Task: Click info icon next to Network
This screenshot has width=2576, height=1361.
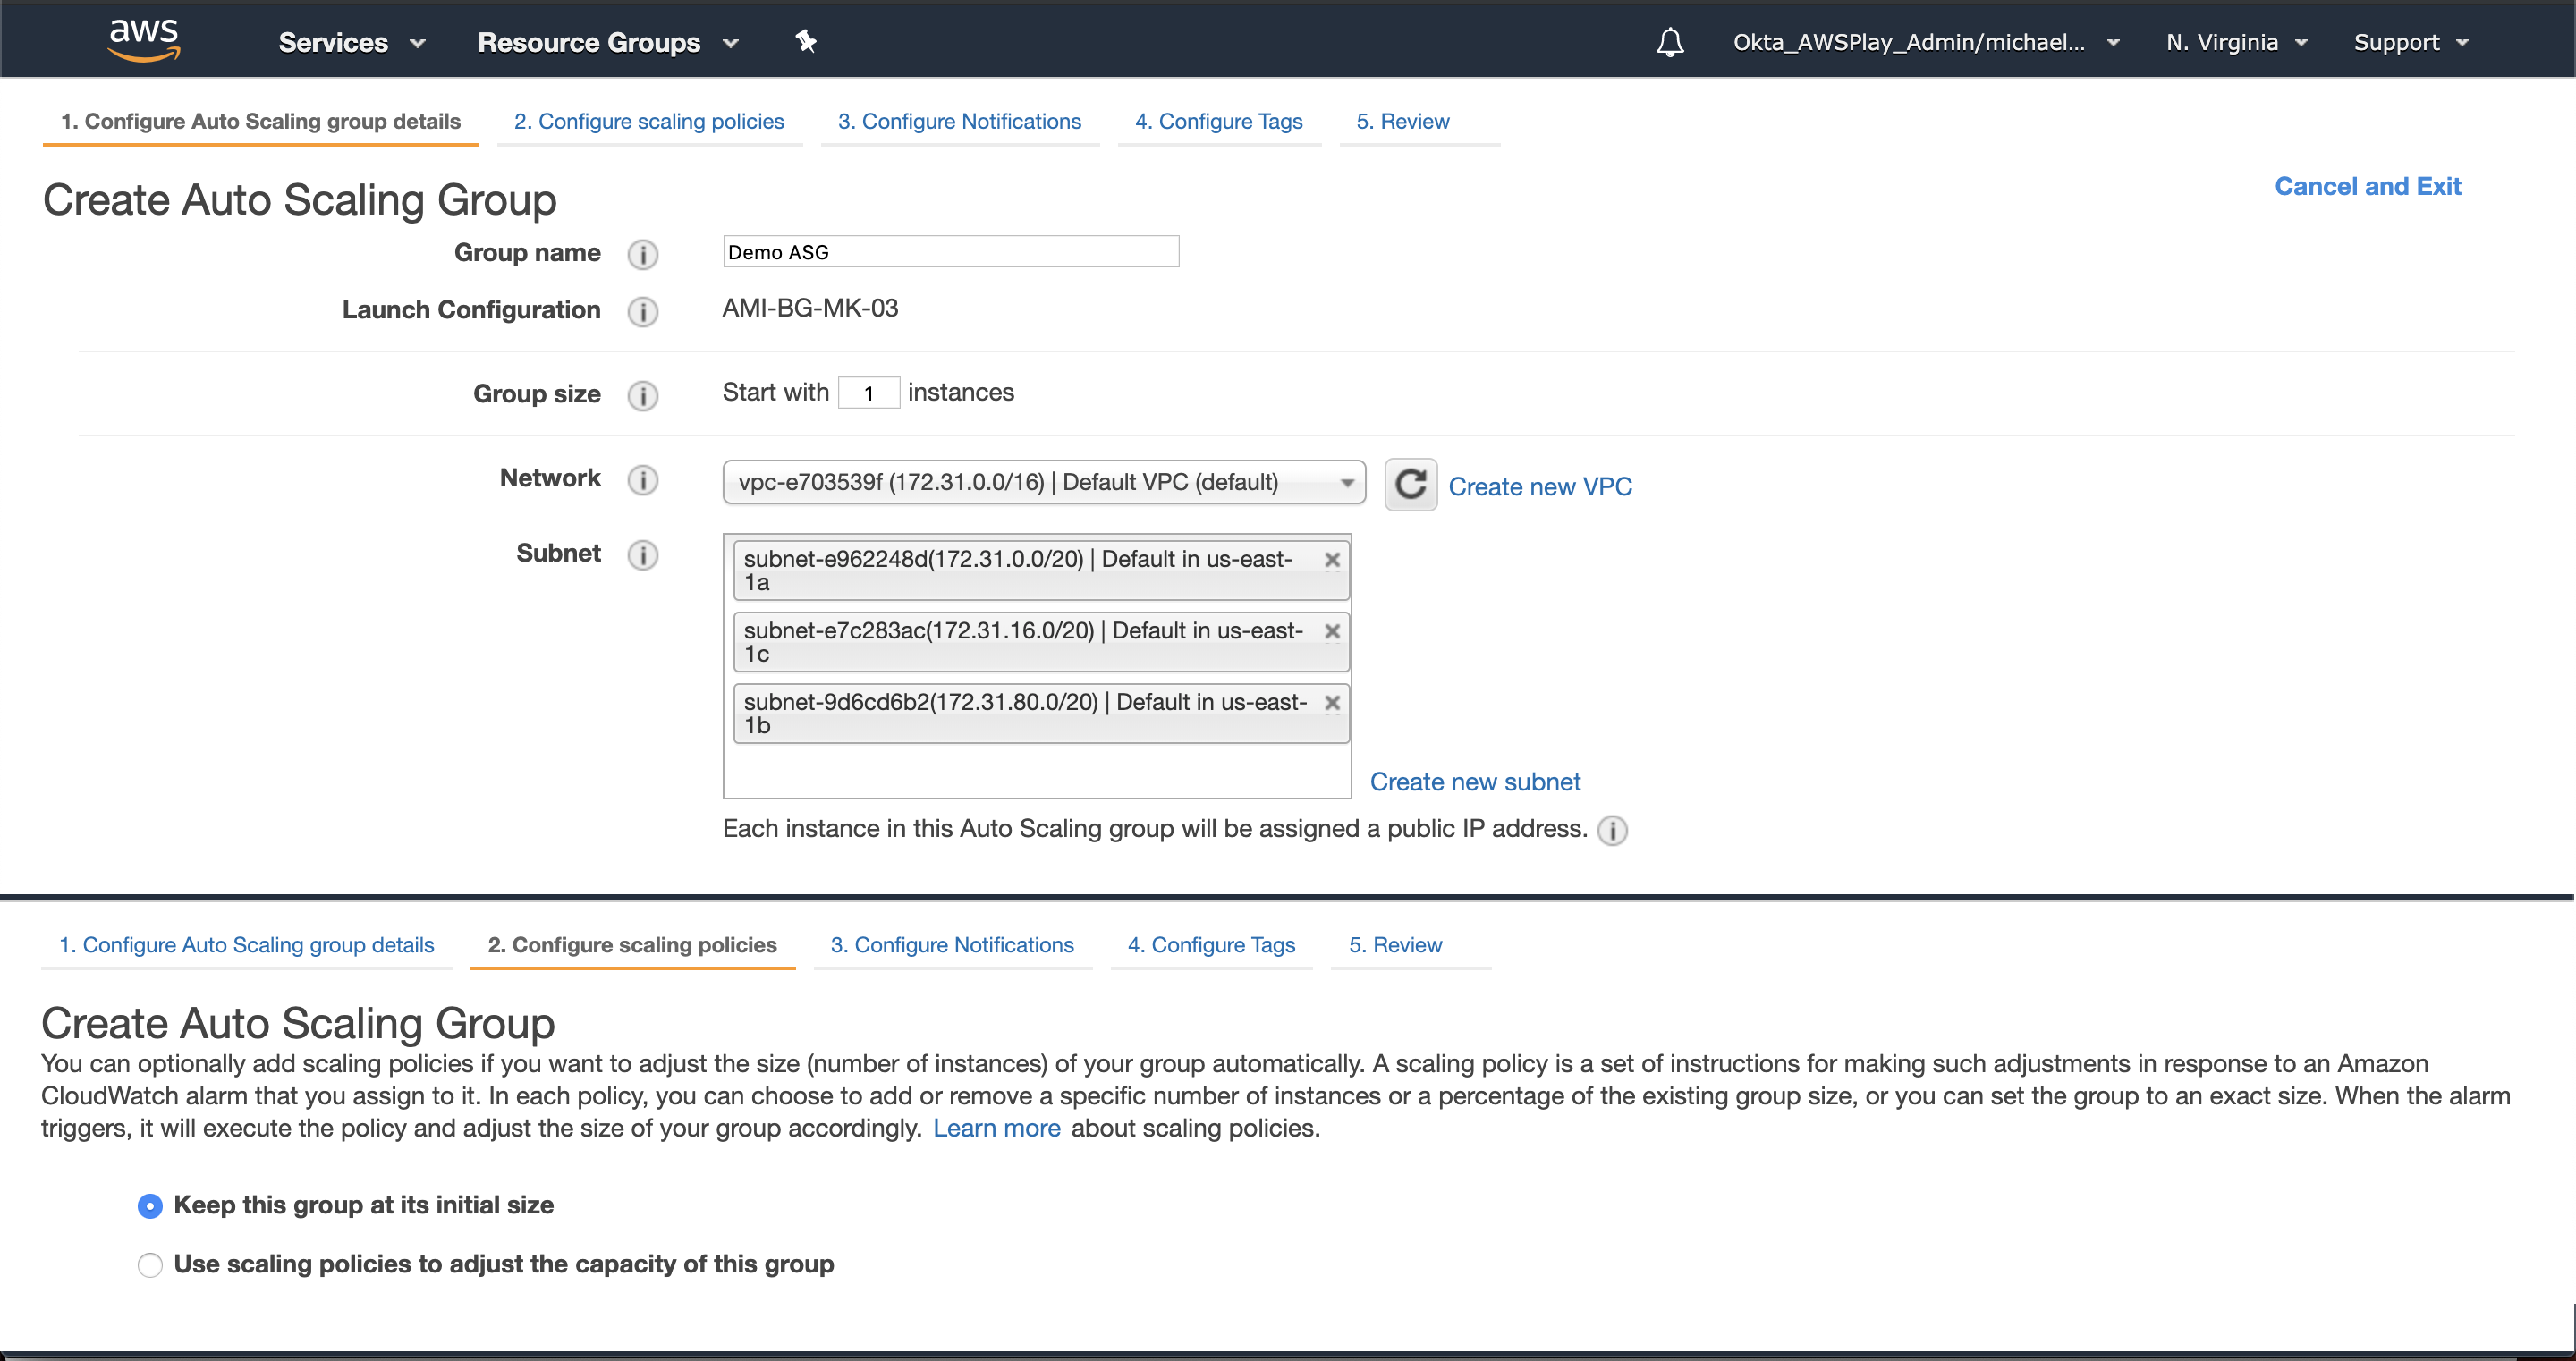Action: tap(643, 479)
